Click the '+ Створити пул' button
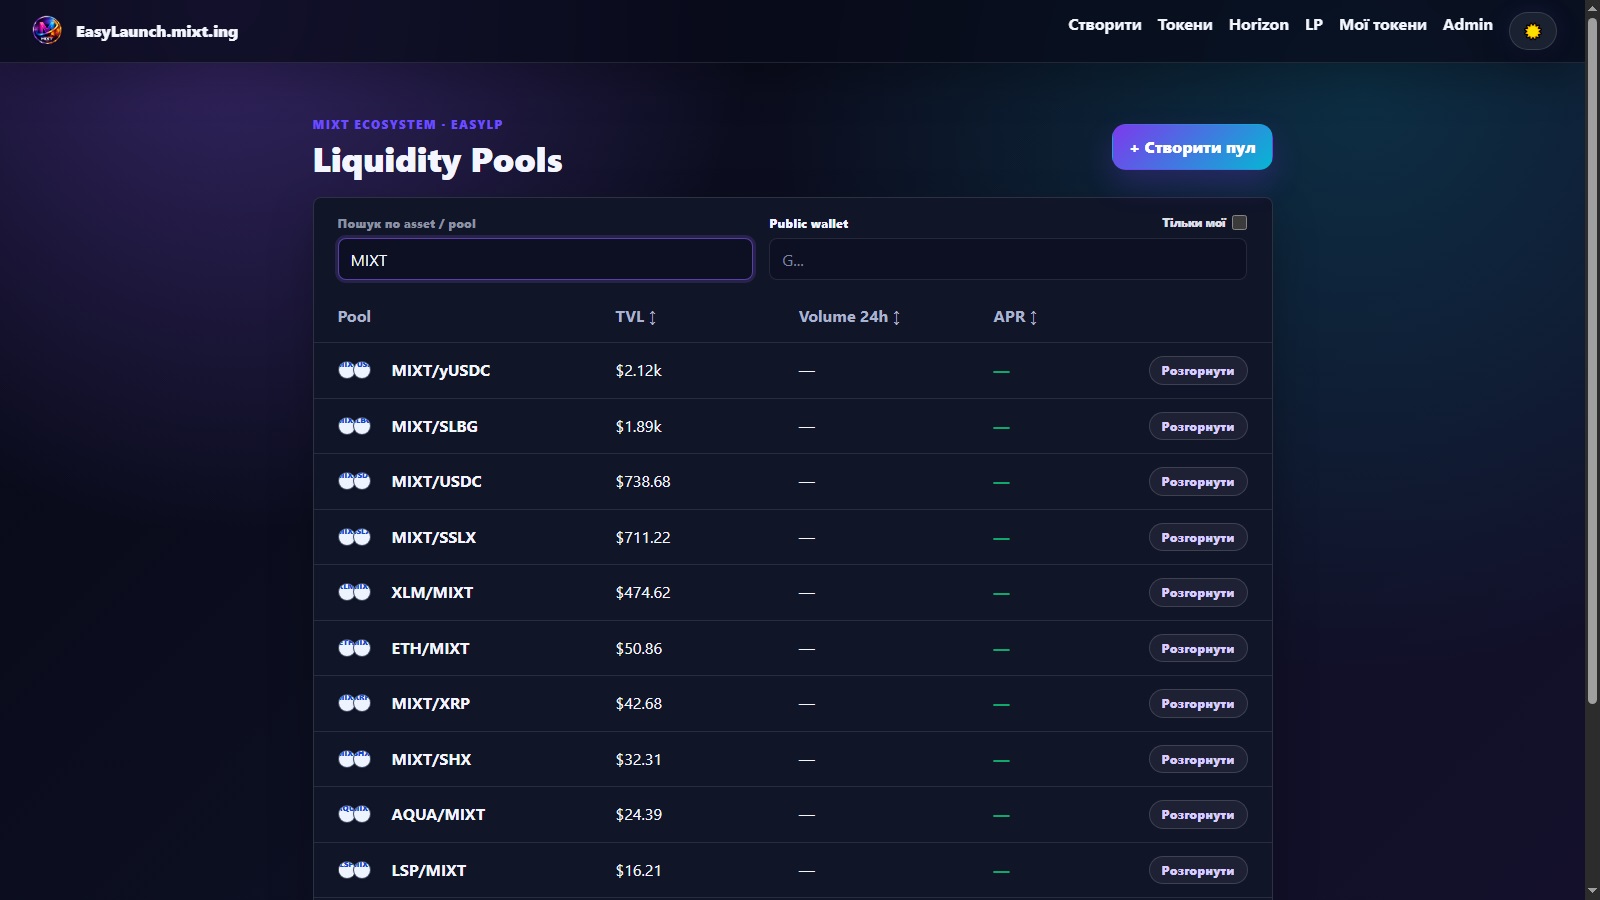Viewport: 1600px width, 900px height. [1192, 147]
